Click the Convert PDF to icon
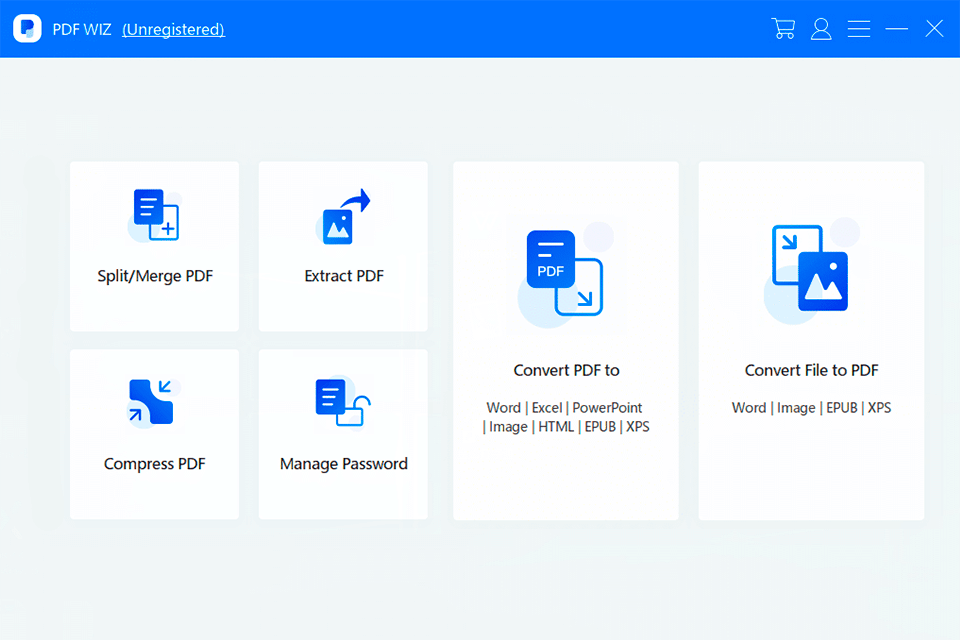This screenshot has width=960, height=640. tap(565, 274)
